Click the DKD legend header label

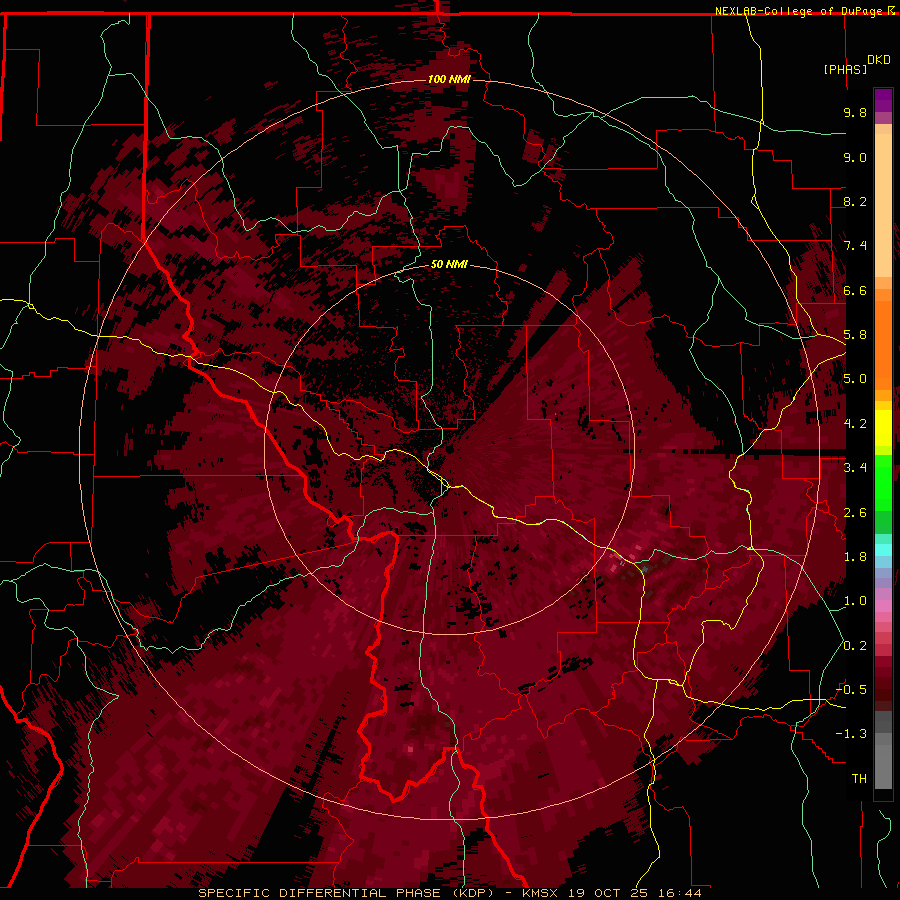(879, 59)
